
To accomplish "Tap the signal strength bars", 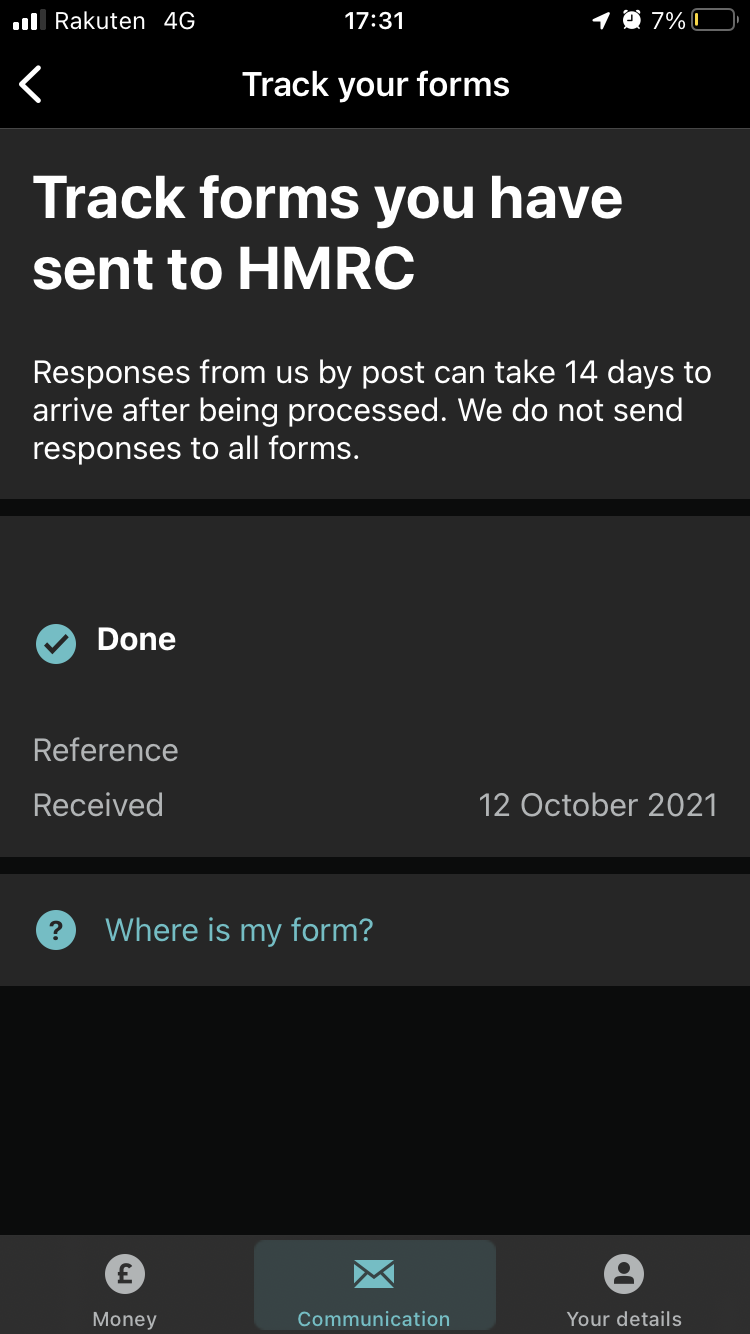I will (29, 20).
